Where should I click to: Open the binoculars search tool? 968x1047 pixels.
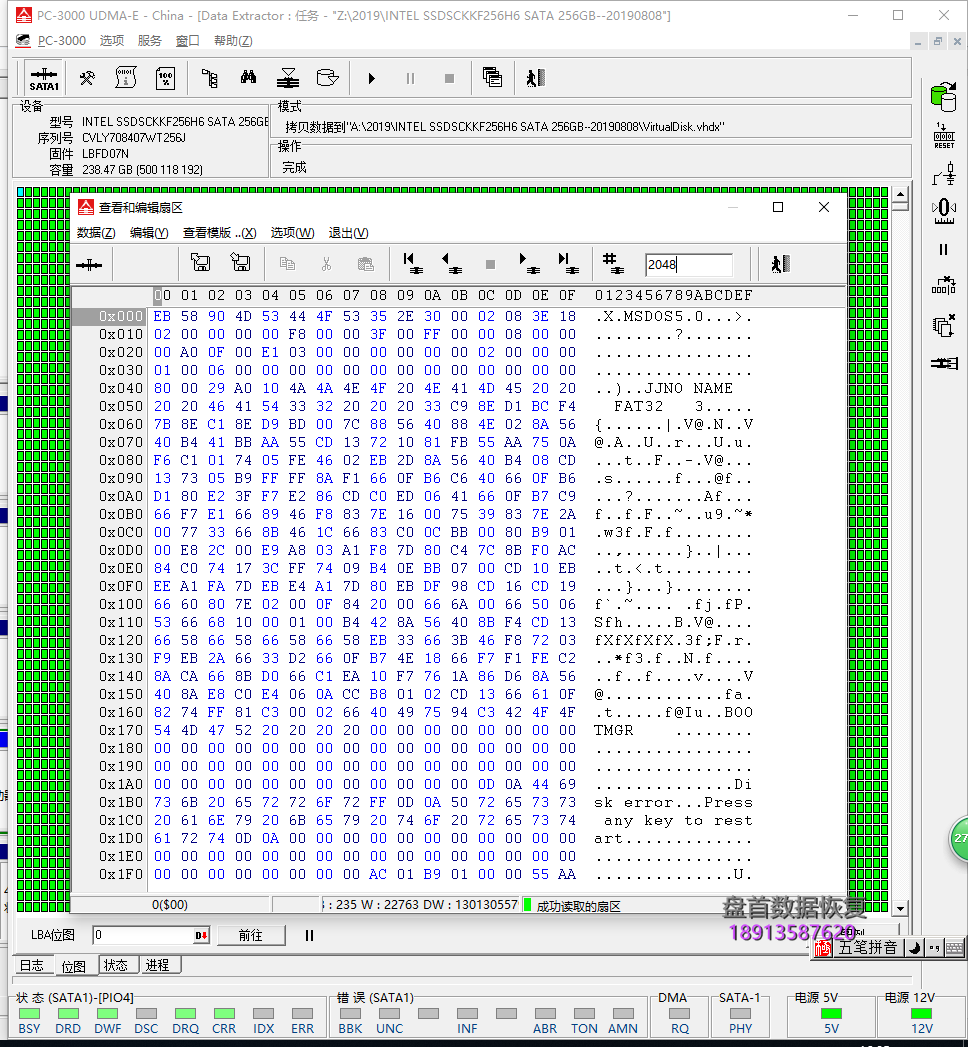pyautogui.click(x=248, y=78)
